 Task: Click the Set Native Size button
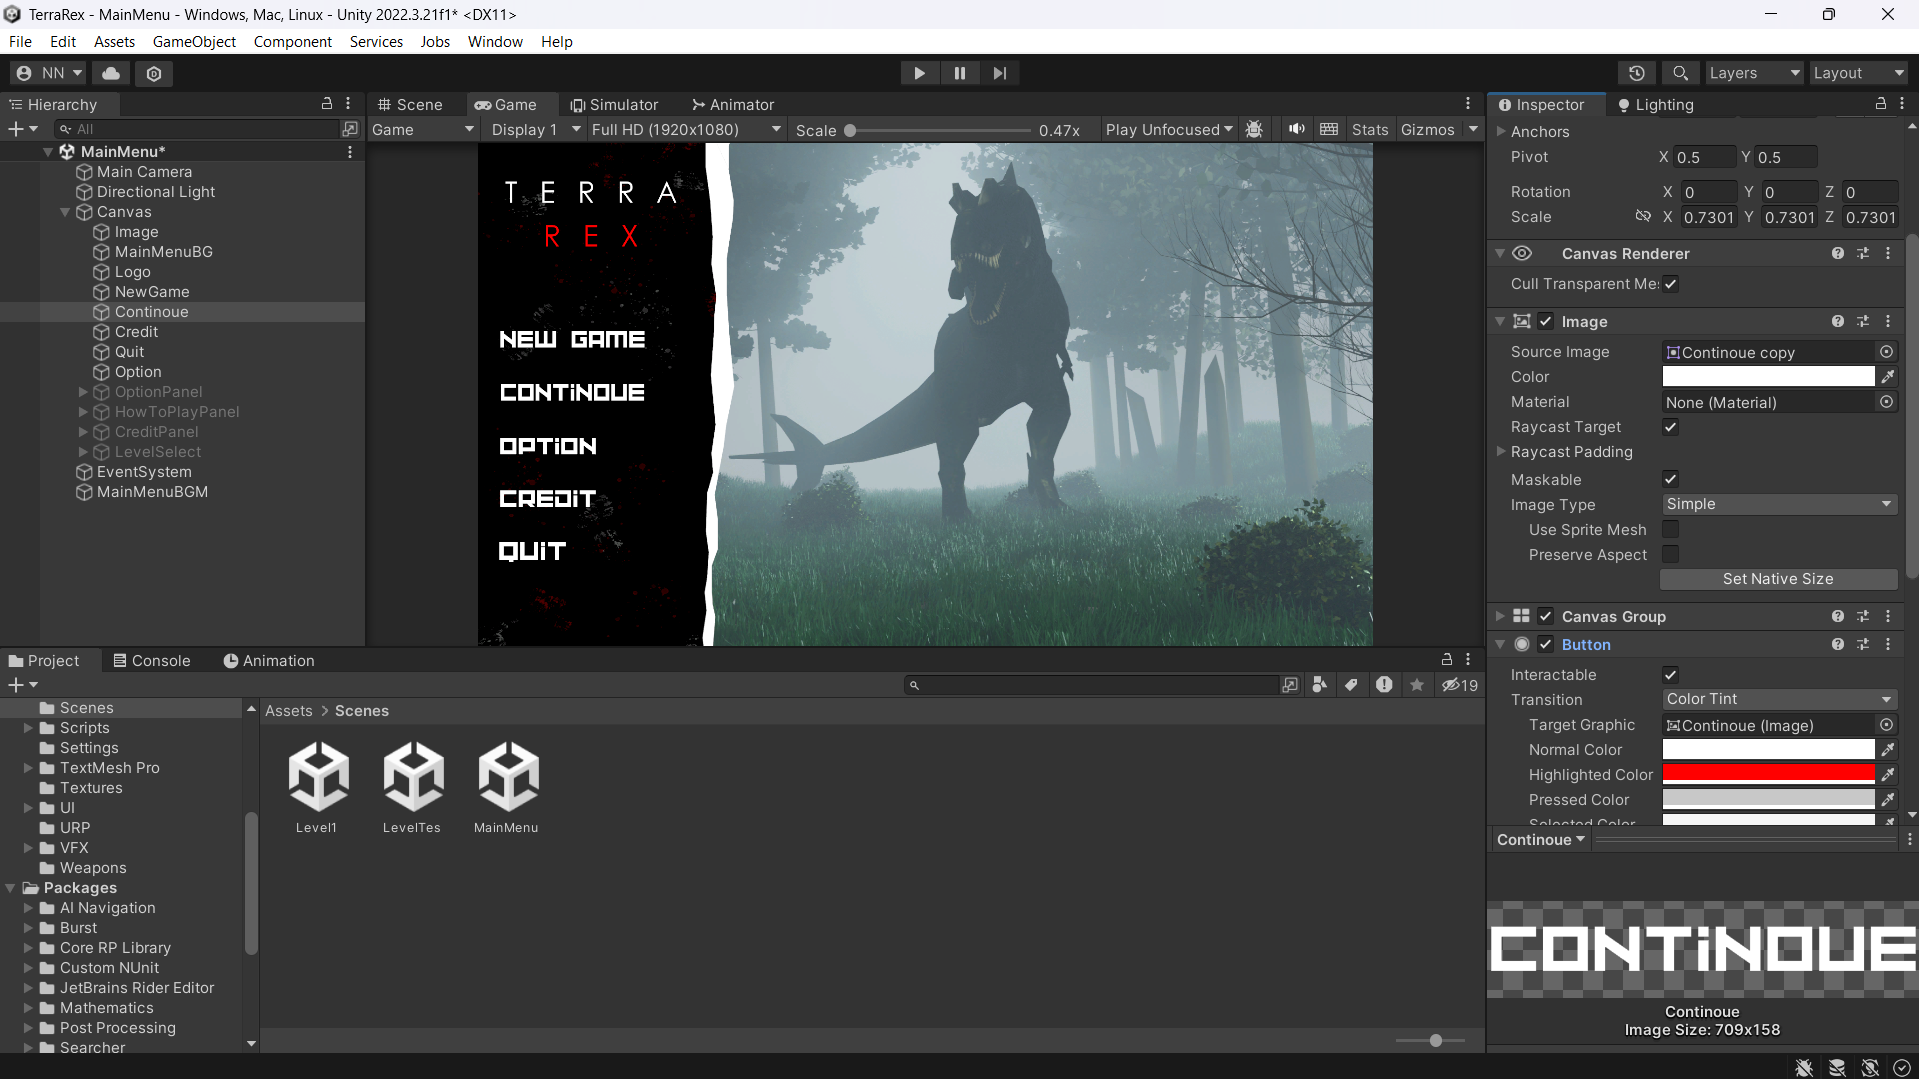pyautogui.click(x=1779, y=579)
